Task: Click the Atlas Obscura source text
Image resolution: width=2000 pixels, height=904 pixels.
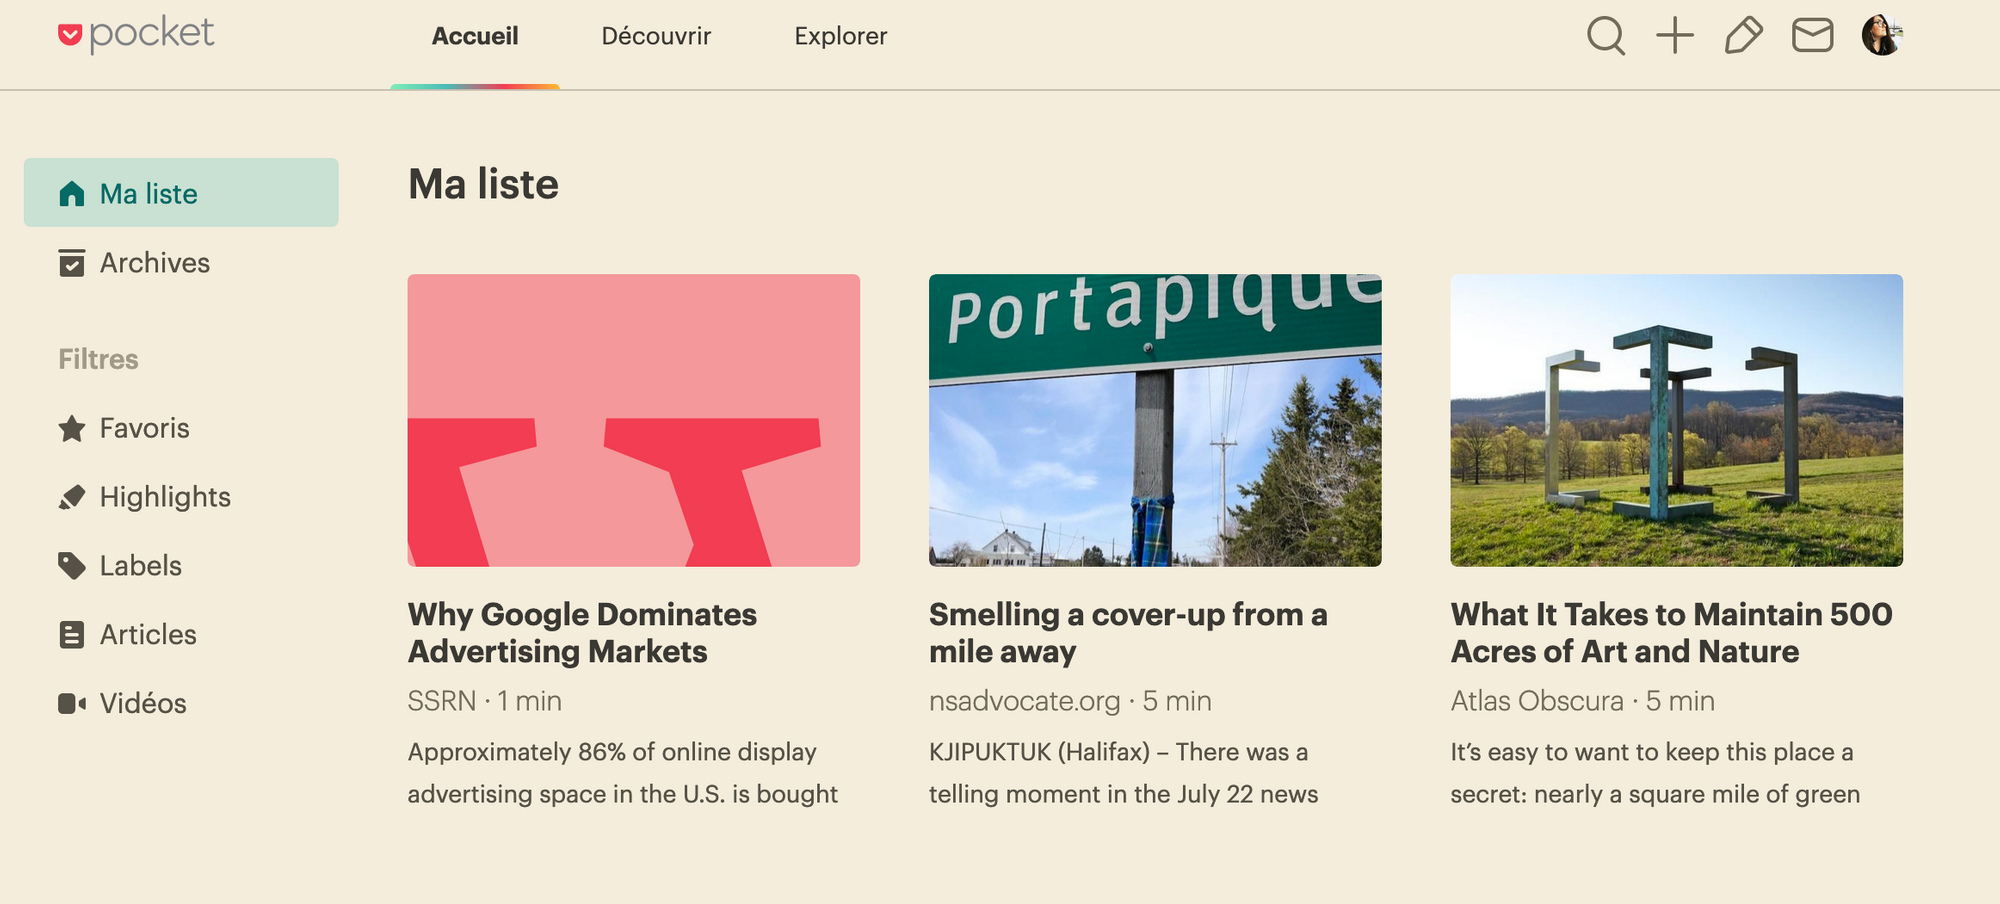Action: click(x=1537, y=701)
